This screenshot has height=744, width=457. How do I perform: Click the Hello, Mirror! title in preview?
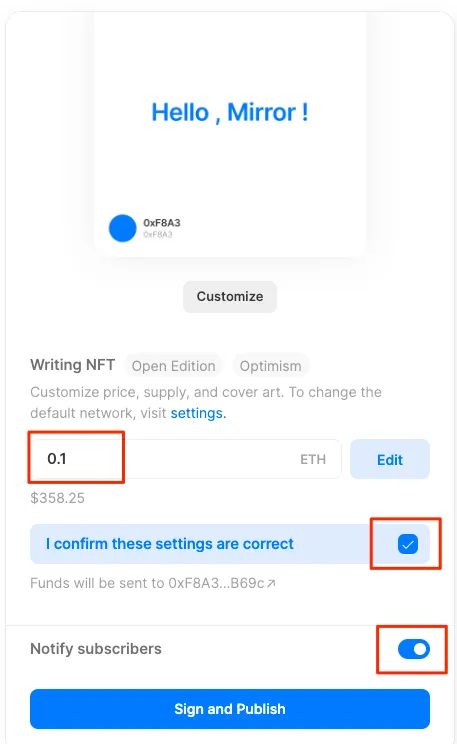(x=230, y=112)
